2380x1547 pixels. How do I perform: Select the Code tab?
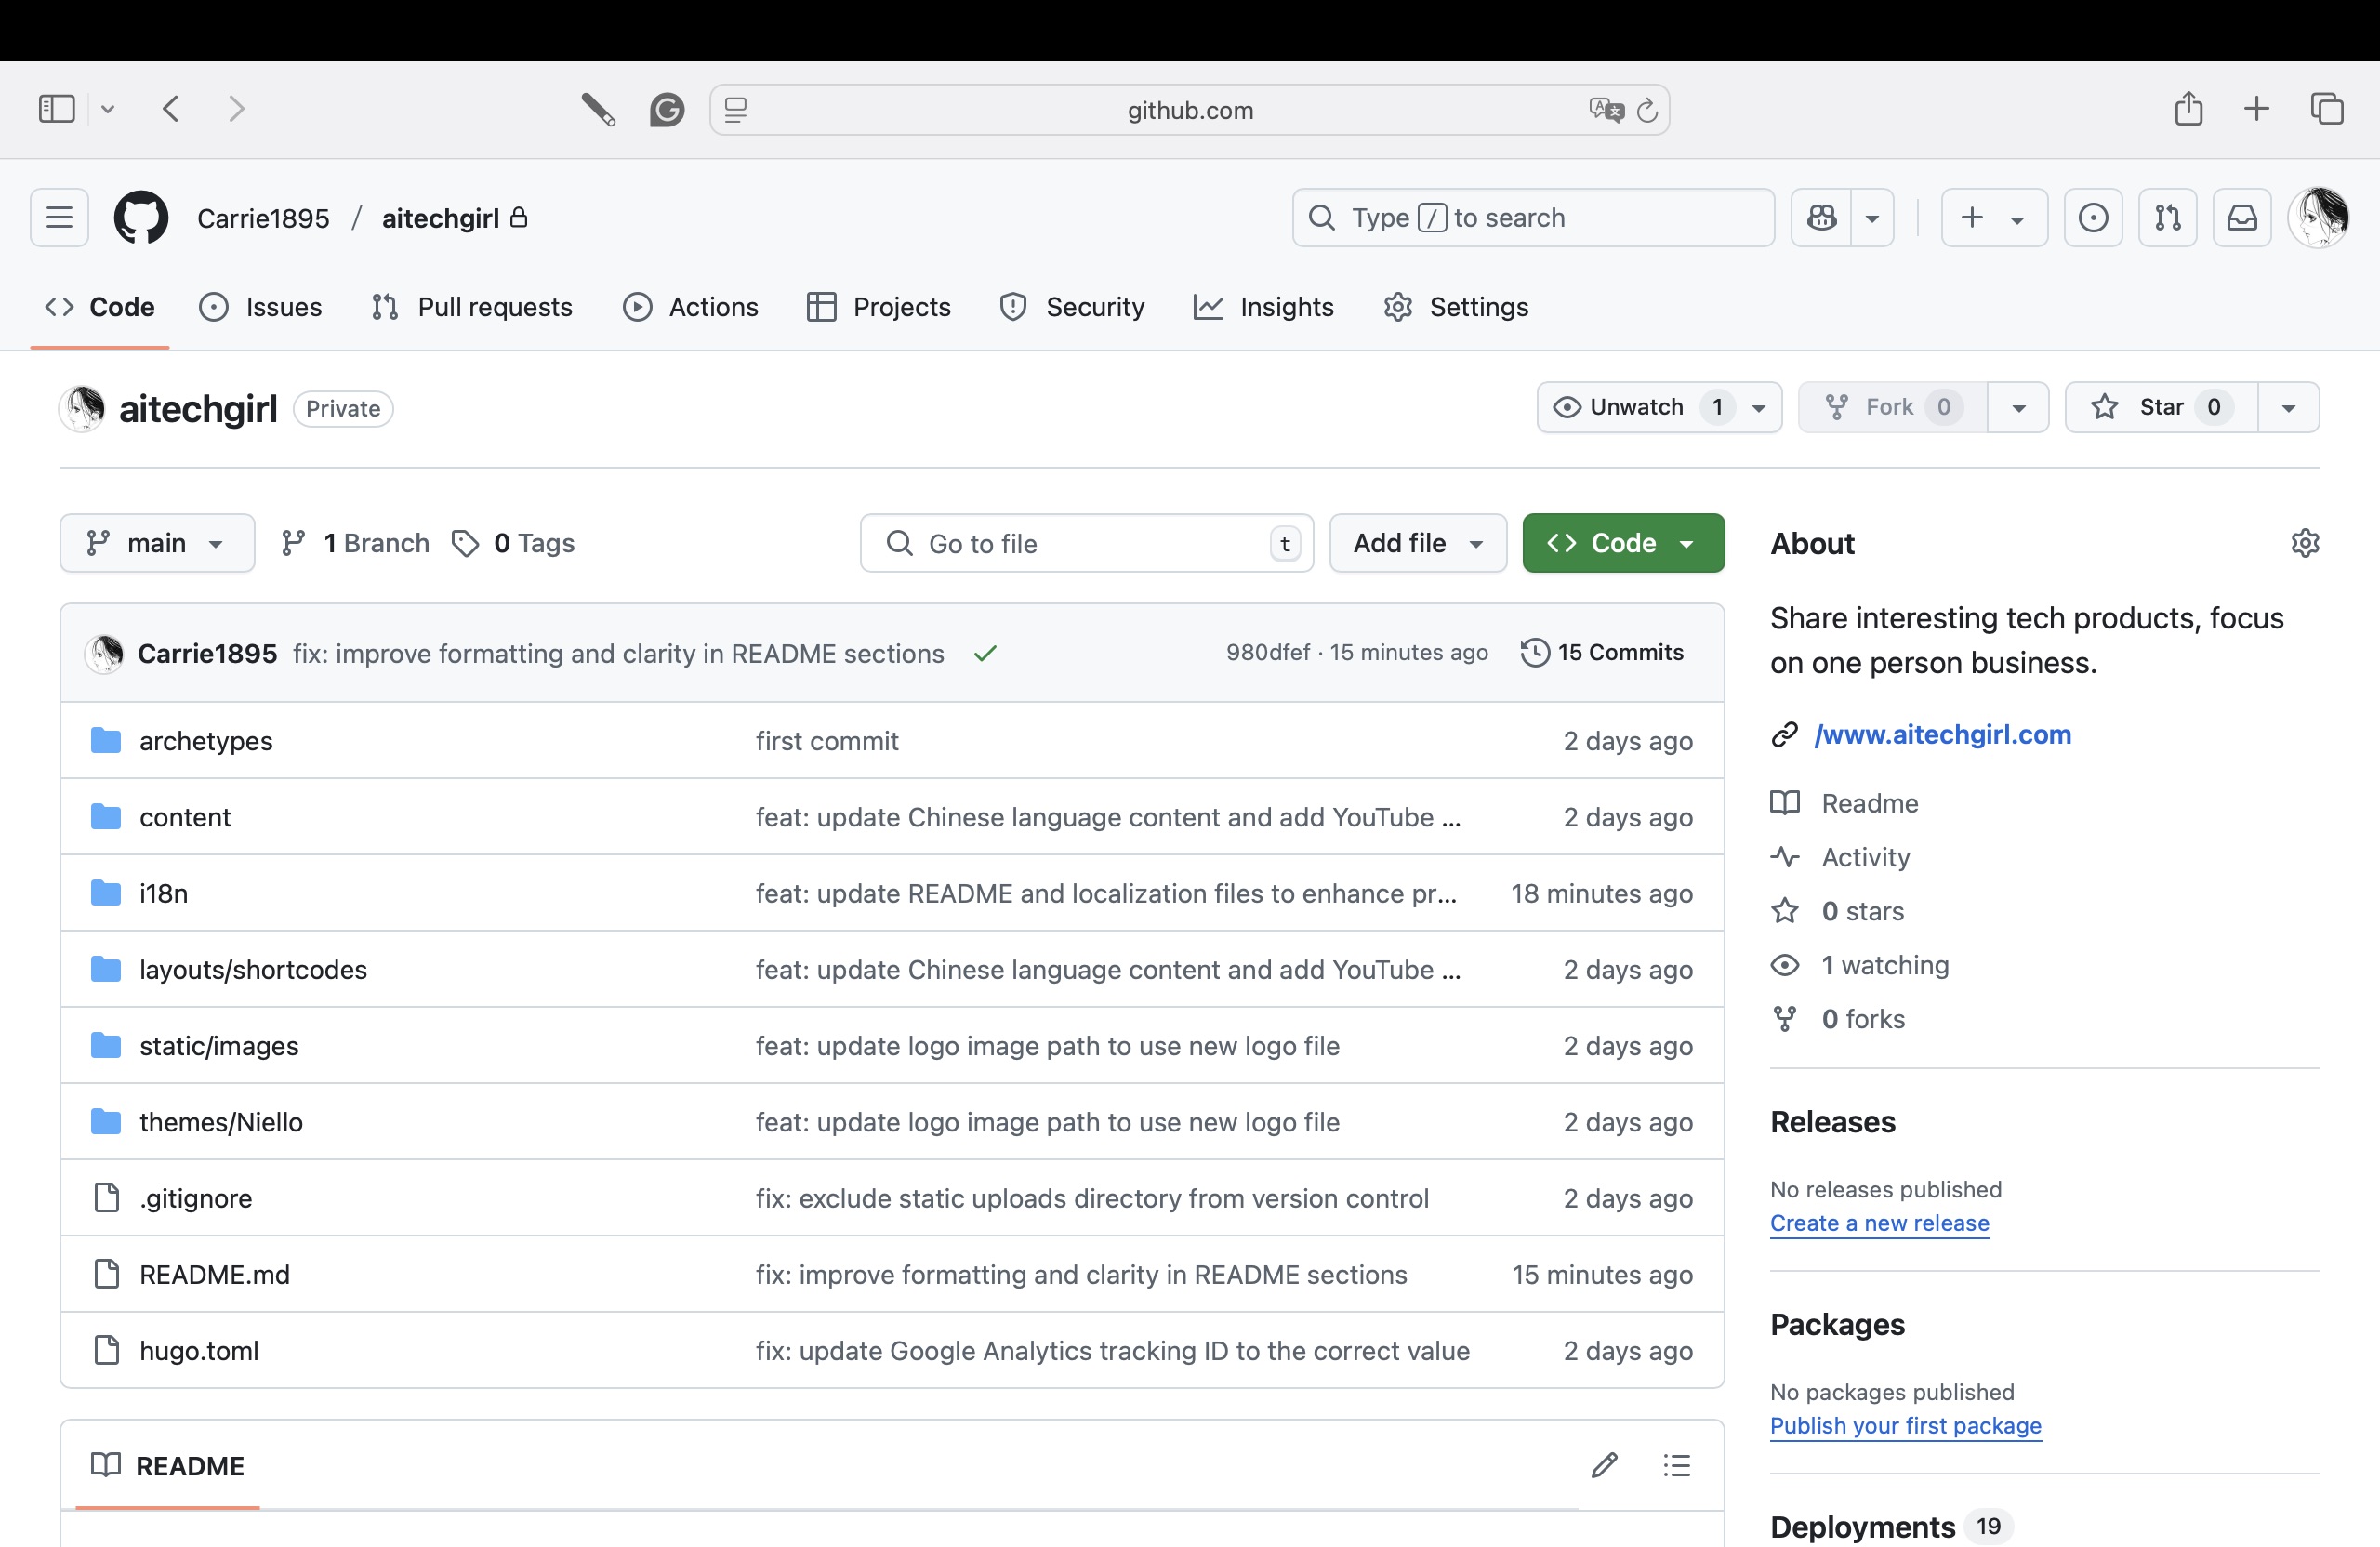point(100,307)
